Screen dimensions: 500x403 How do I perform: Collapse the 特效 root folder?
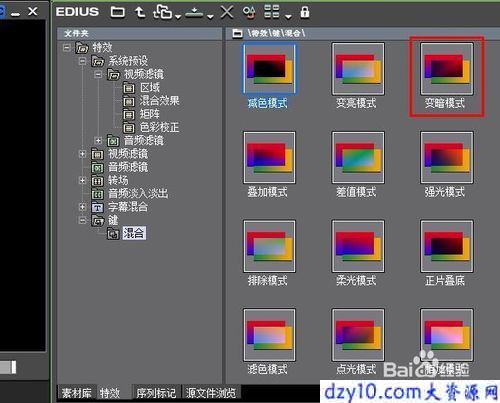tap(66, 48)
